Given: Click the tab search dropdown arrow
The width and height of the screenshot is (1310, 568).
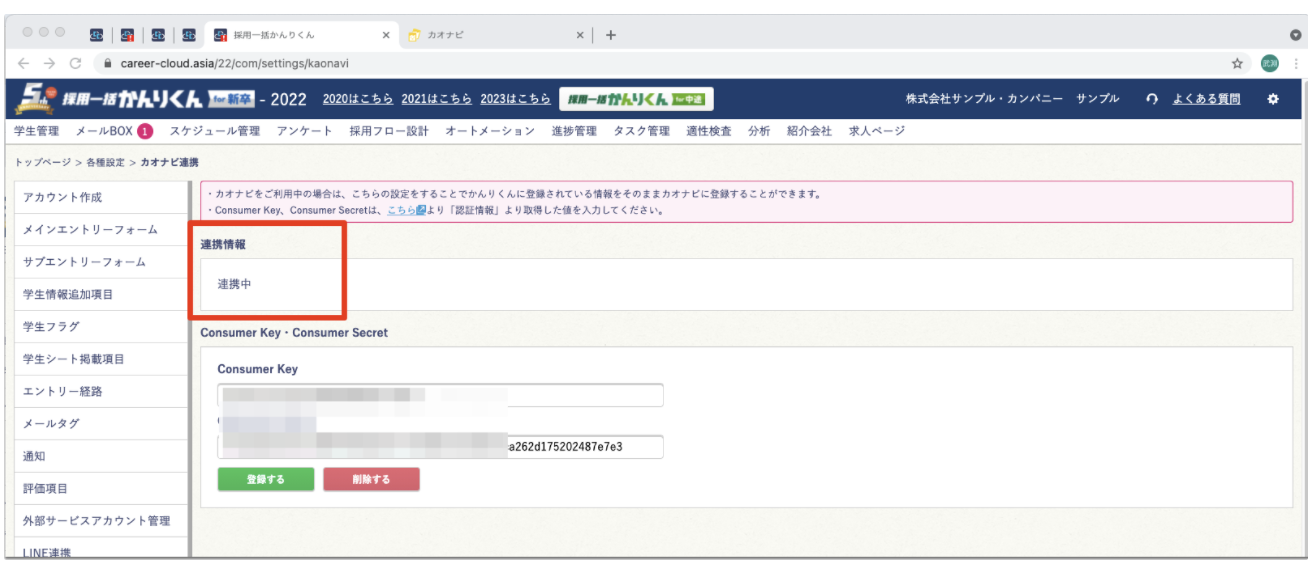Looking at the screenshot, I should coord(1295,34).
